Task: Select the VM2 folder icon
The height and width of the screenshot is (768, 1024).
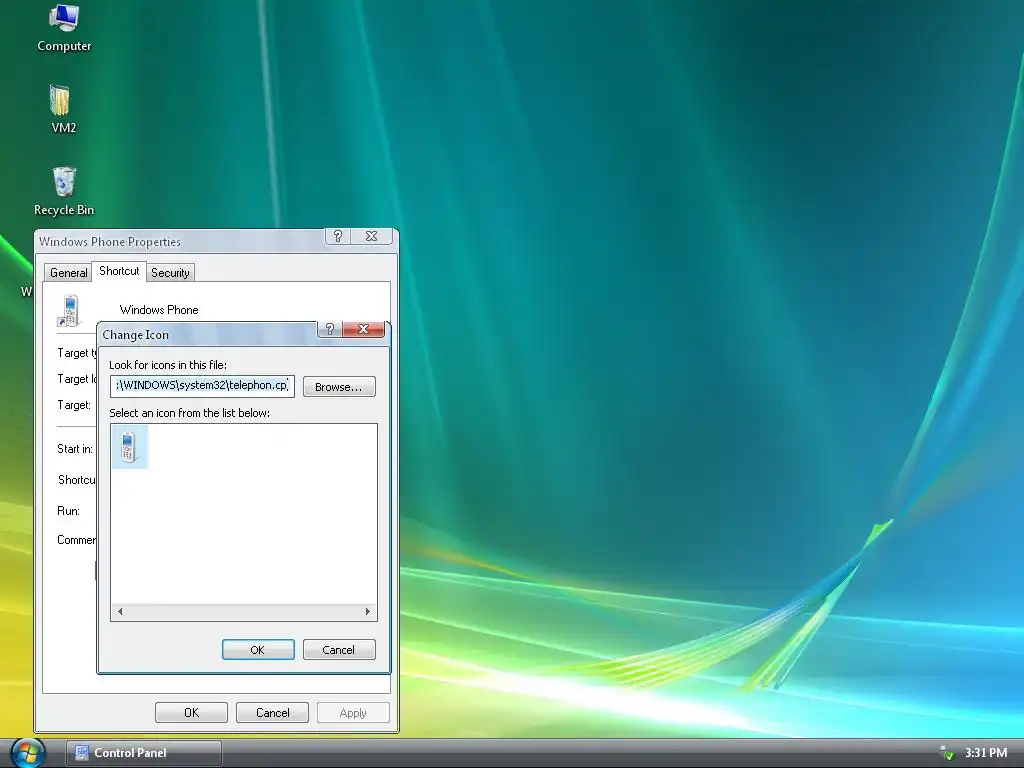Action: (63, 109)
